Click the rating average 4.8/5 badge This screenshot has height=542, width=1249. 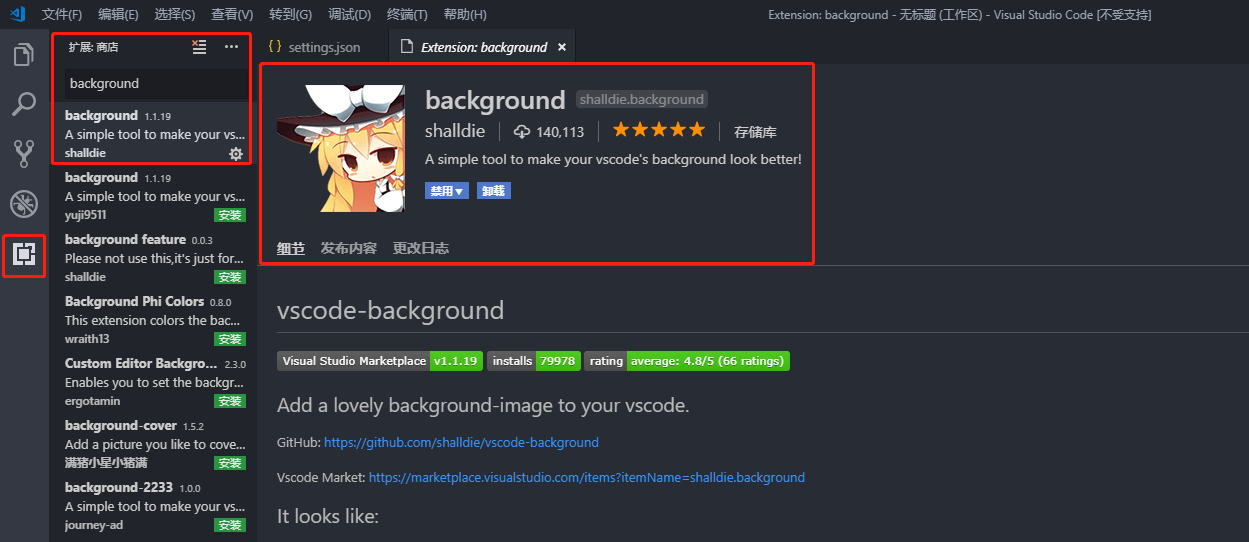tap(687, 361)
